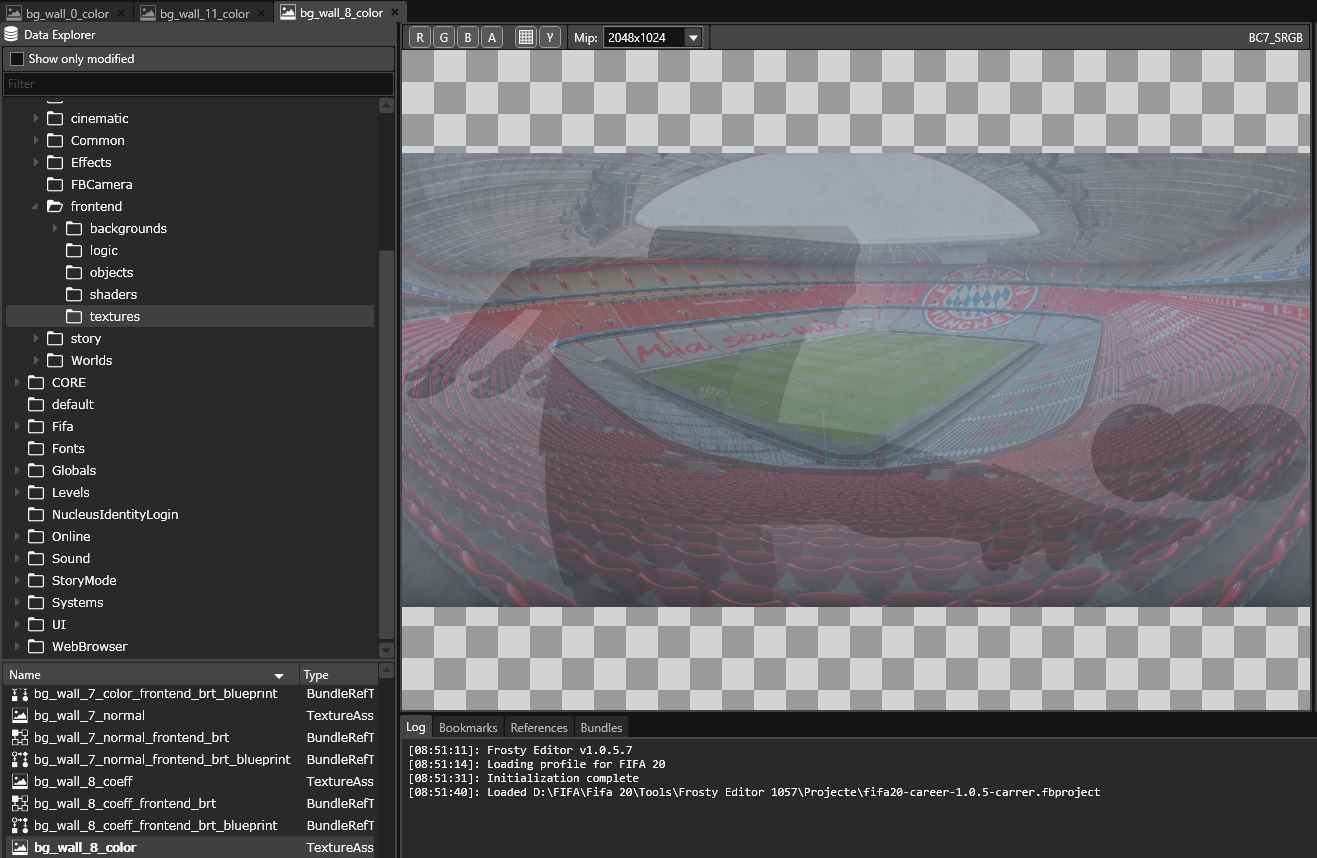Click the default folder icon

coord(36,404)
